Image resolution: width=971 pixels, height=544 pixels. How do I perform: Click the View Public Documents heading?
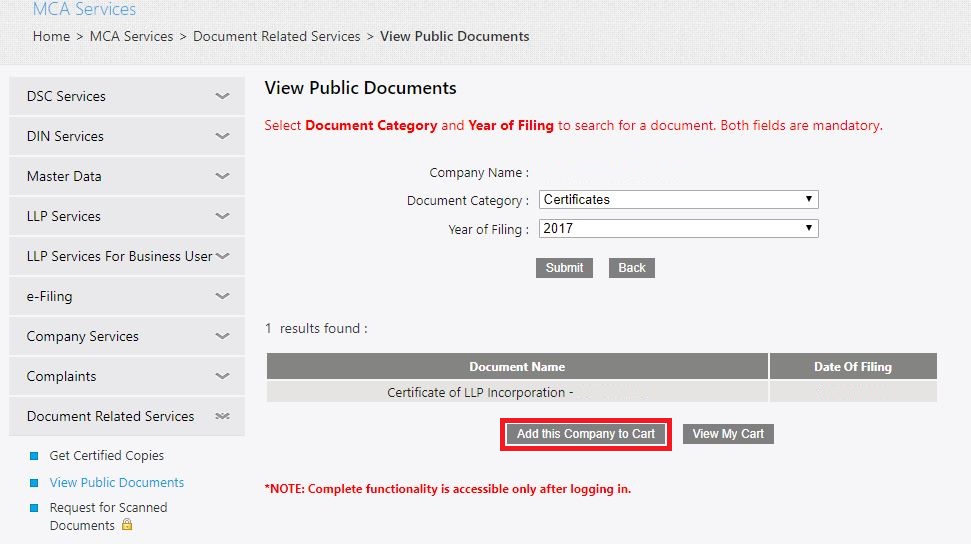(x=360, y=88)
